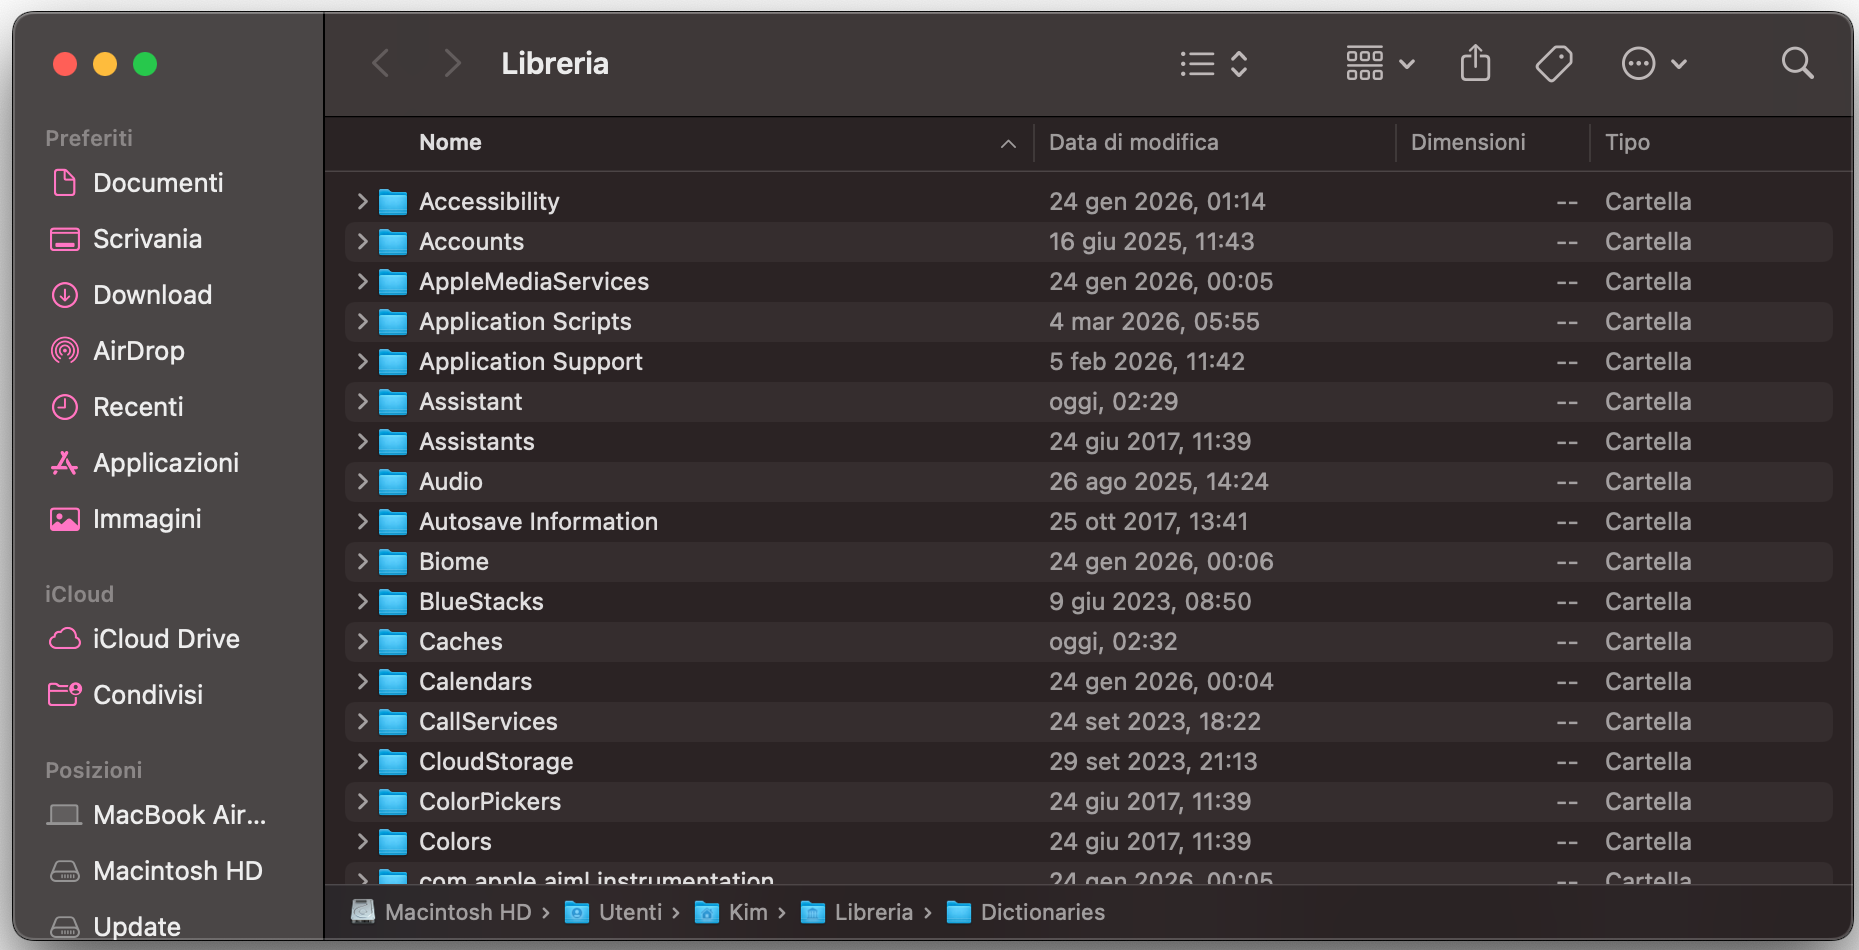This screenshot has height=950, width=1859.
Task: Select the Assistant folder row
Action: [470, 401]
